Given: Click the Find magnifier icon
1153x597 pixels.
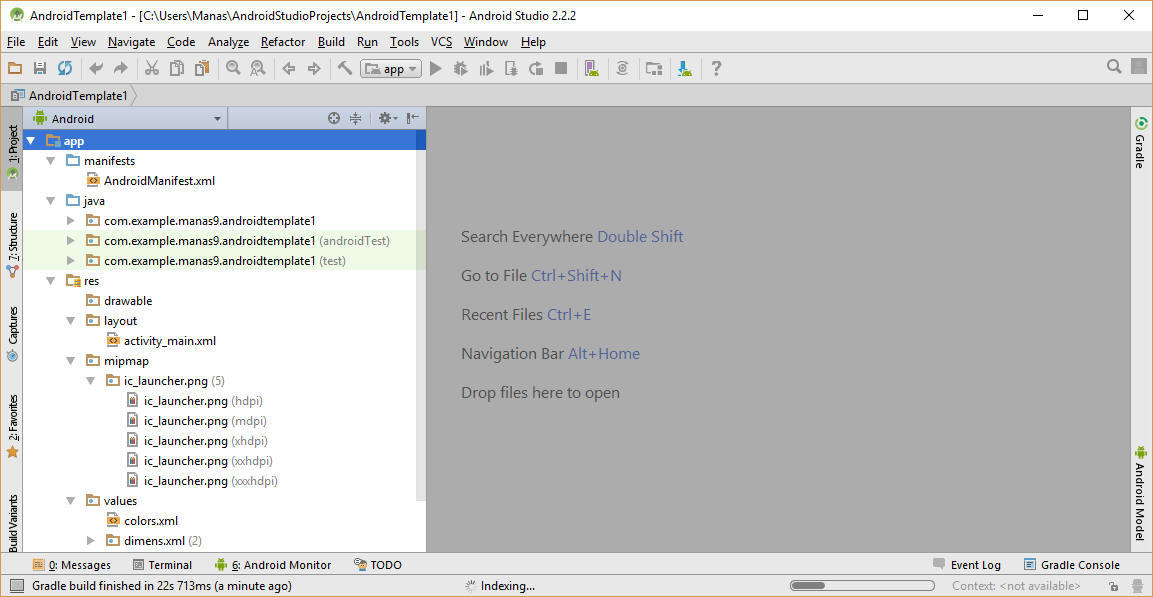Looking at the screenshot, I should point(233,68).
